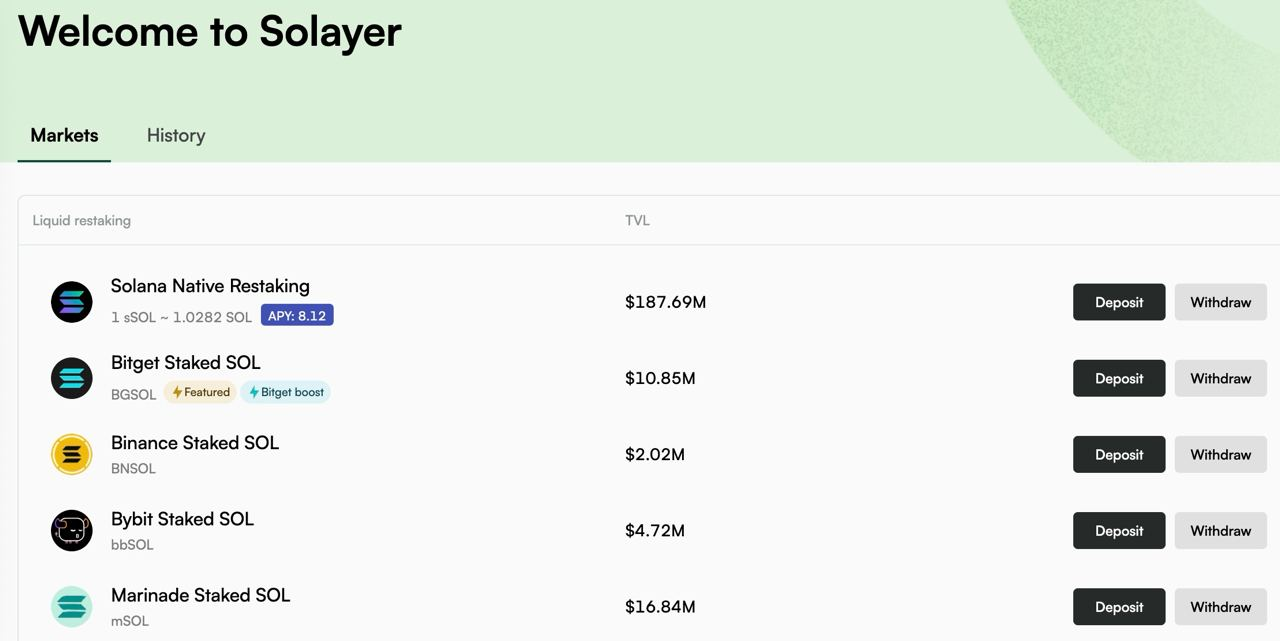This screenshot has width=1280, height=641.
Task: Deposit into Bybit Staked SOL
Action: (1119, 531)
